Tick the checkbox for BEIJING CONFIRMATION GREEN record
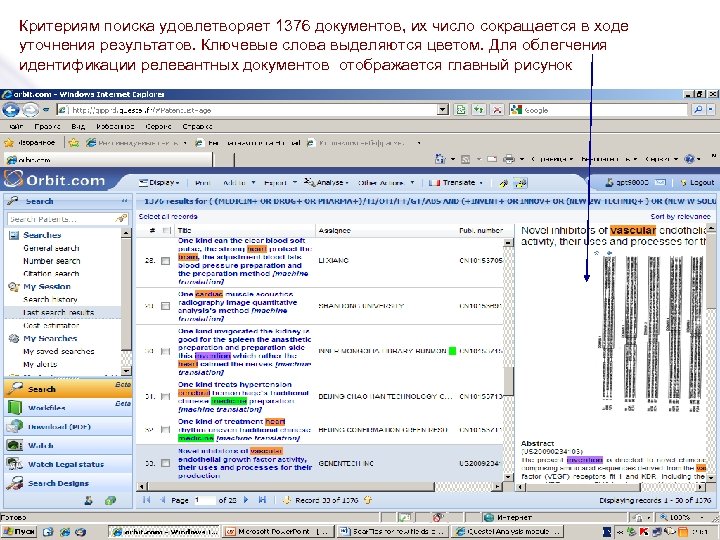This screenshot has width=720, height=540. click(x=165, y=430)
